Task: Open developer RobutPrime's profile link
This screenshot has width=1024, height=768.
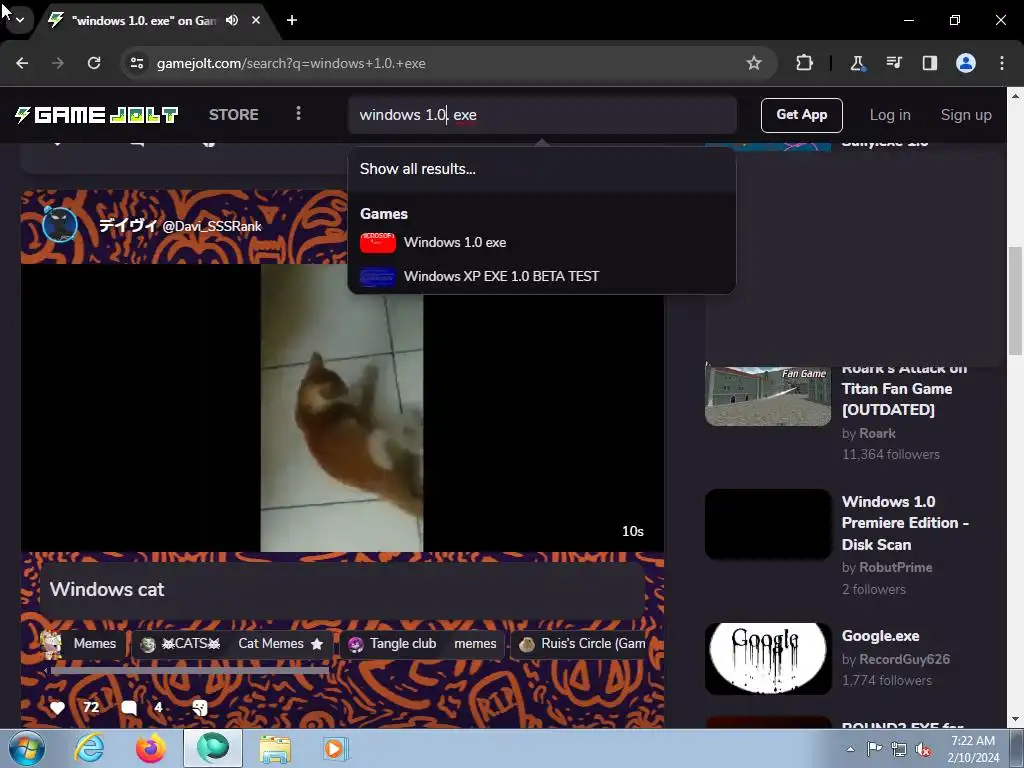Action: click(x=895, y=568)
